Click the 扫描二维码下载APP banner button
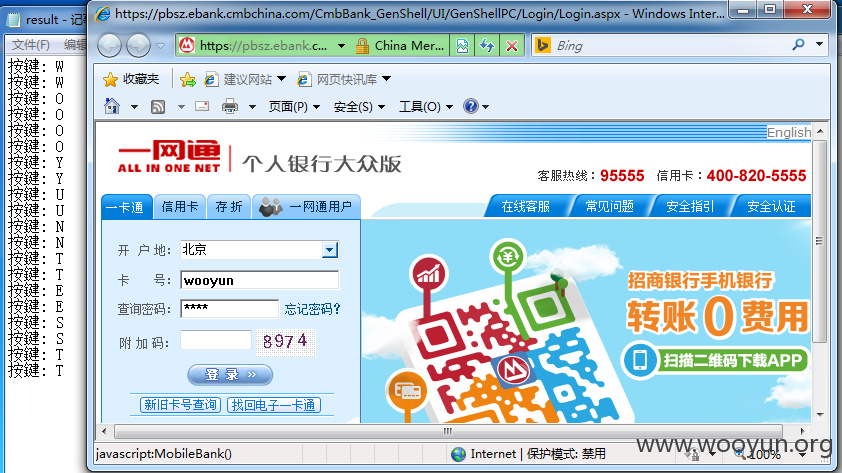 [x=715, y=360]
